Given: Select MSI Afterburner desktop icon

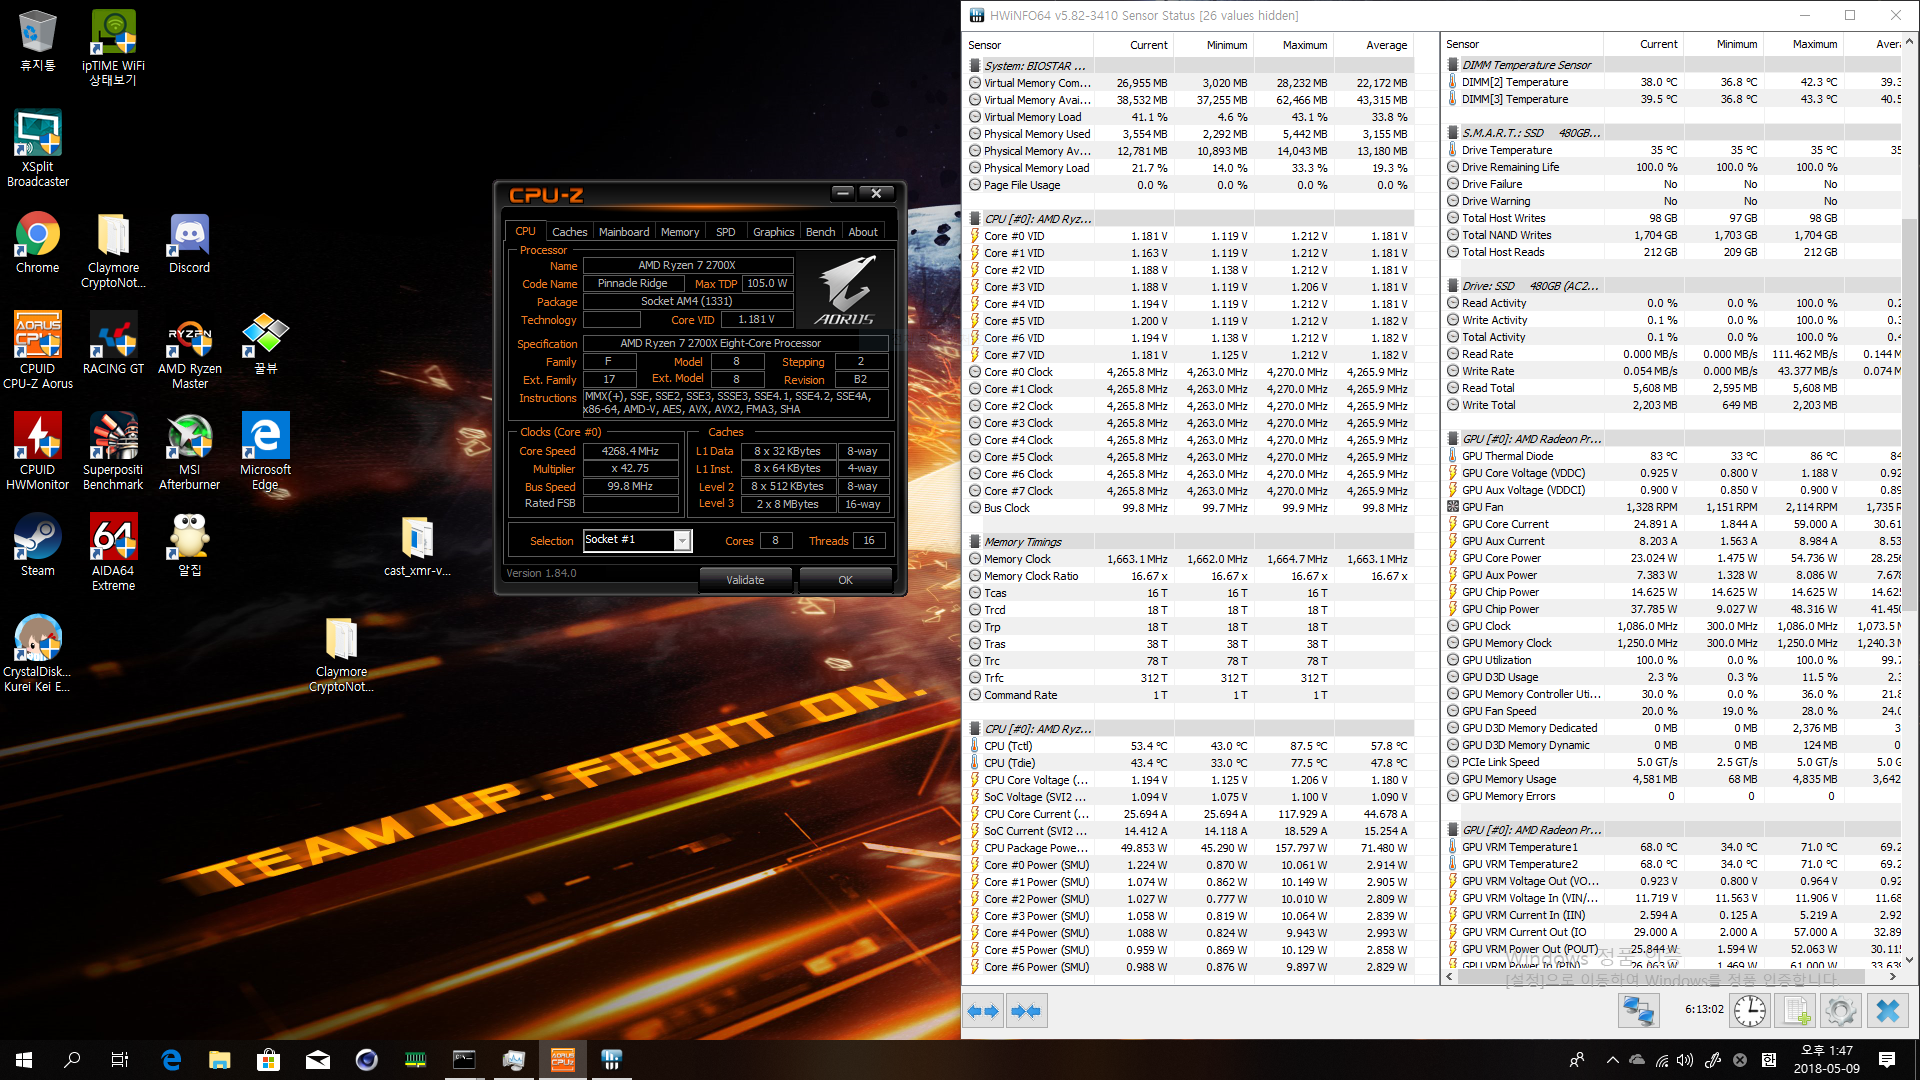Looking at the screenshot, I should click(189, 451).
